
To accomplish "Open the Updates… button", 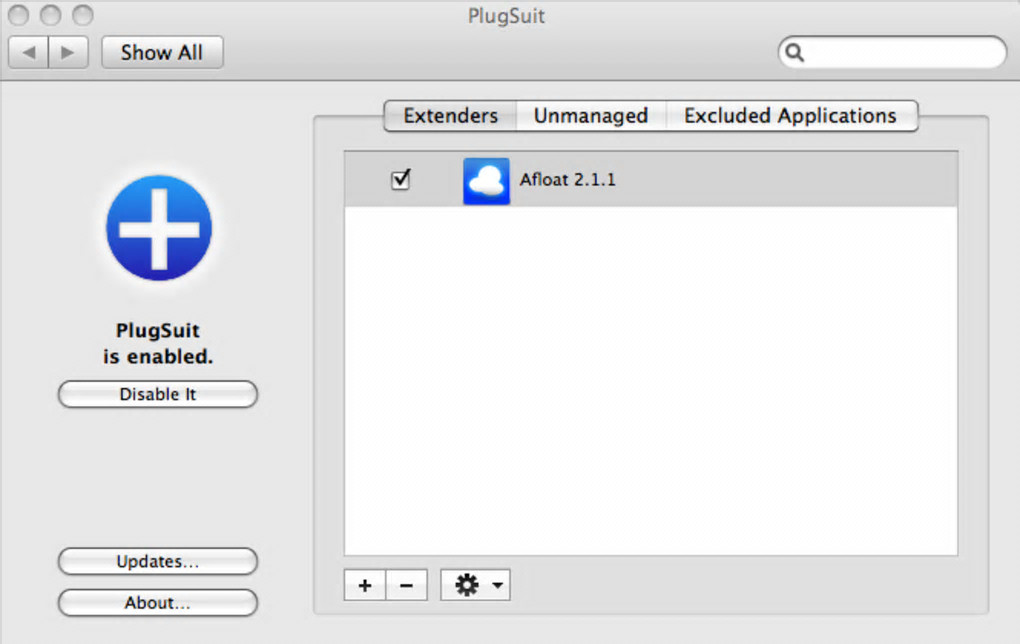I will point(158,561).
